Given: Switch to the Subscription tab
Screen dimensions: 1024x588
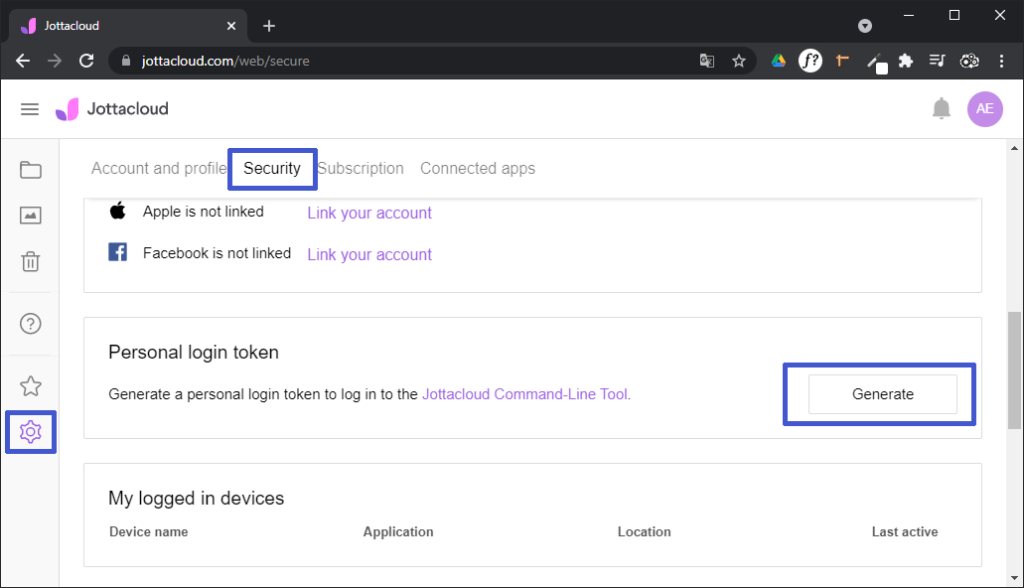Looking at the screenshot, I should (360, 169).
